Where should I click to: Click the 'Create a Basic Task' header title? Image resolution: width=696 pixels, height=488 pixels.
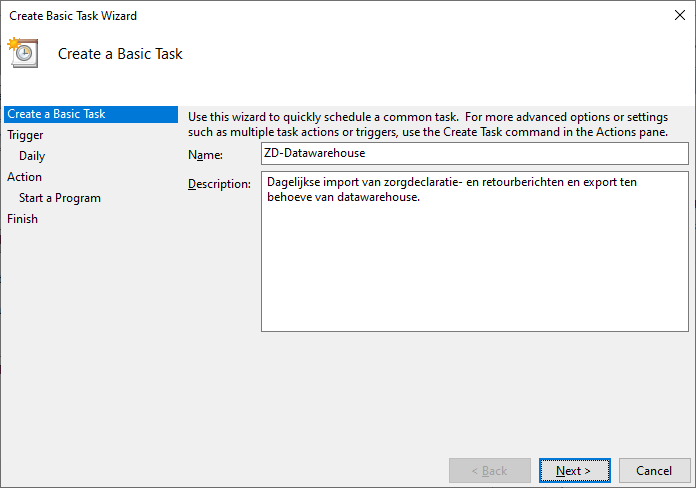point(120,54)
